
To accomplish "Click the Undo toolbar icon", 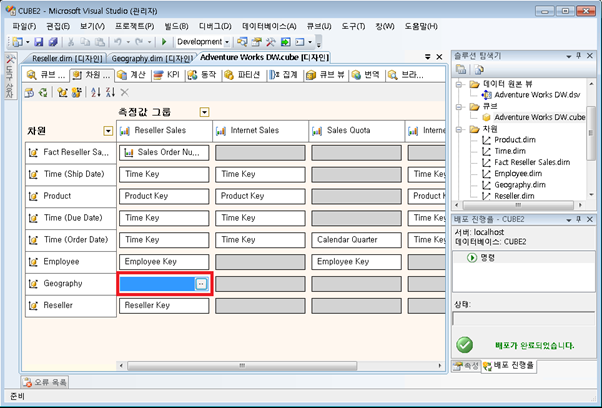I will (x=118, y=41).
